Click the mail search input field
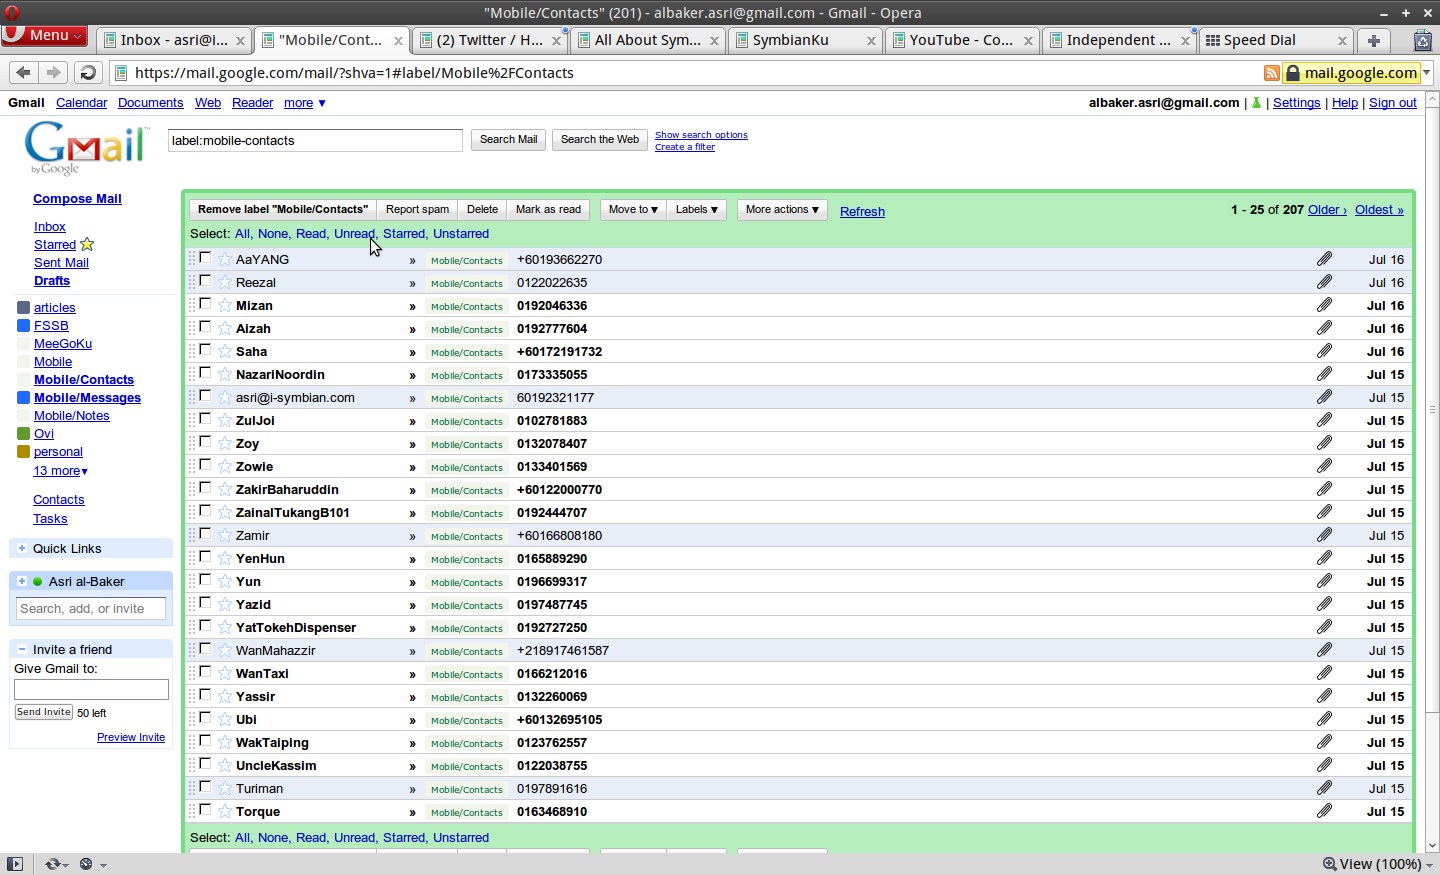Image resolution: width=1440 pixels, height=875 pixels. point(315,140)
